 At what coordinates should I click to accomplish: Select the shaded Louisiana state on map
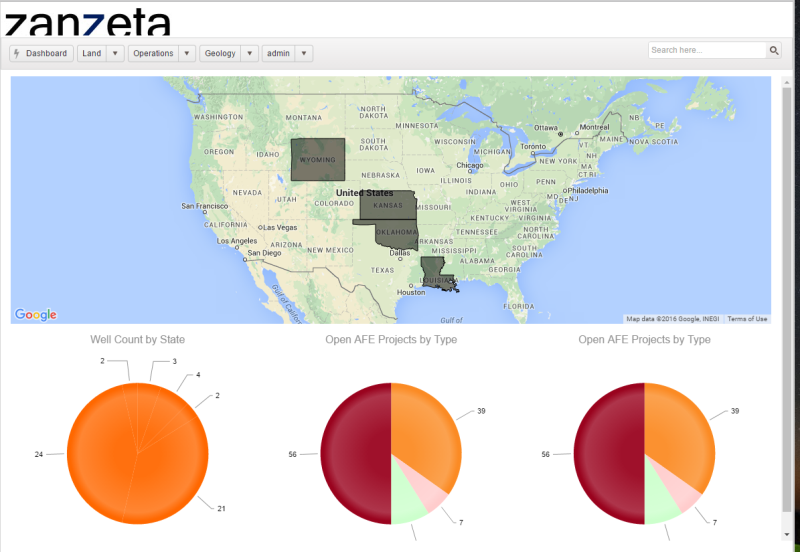tap(434, 273)
